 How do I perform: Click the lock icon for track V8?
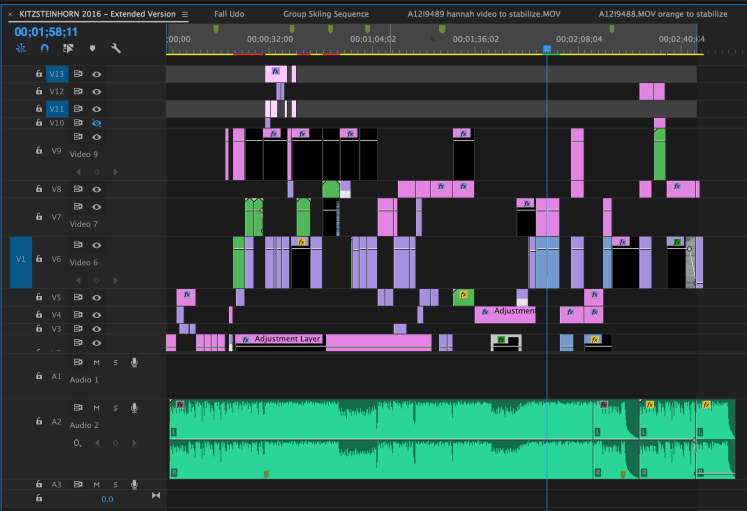coord(39,189)
